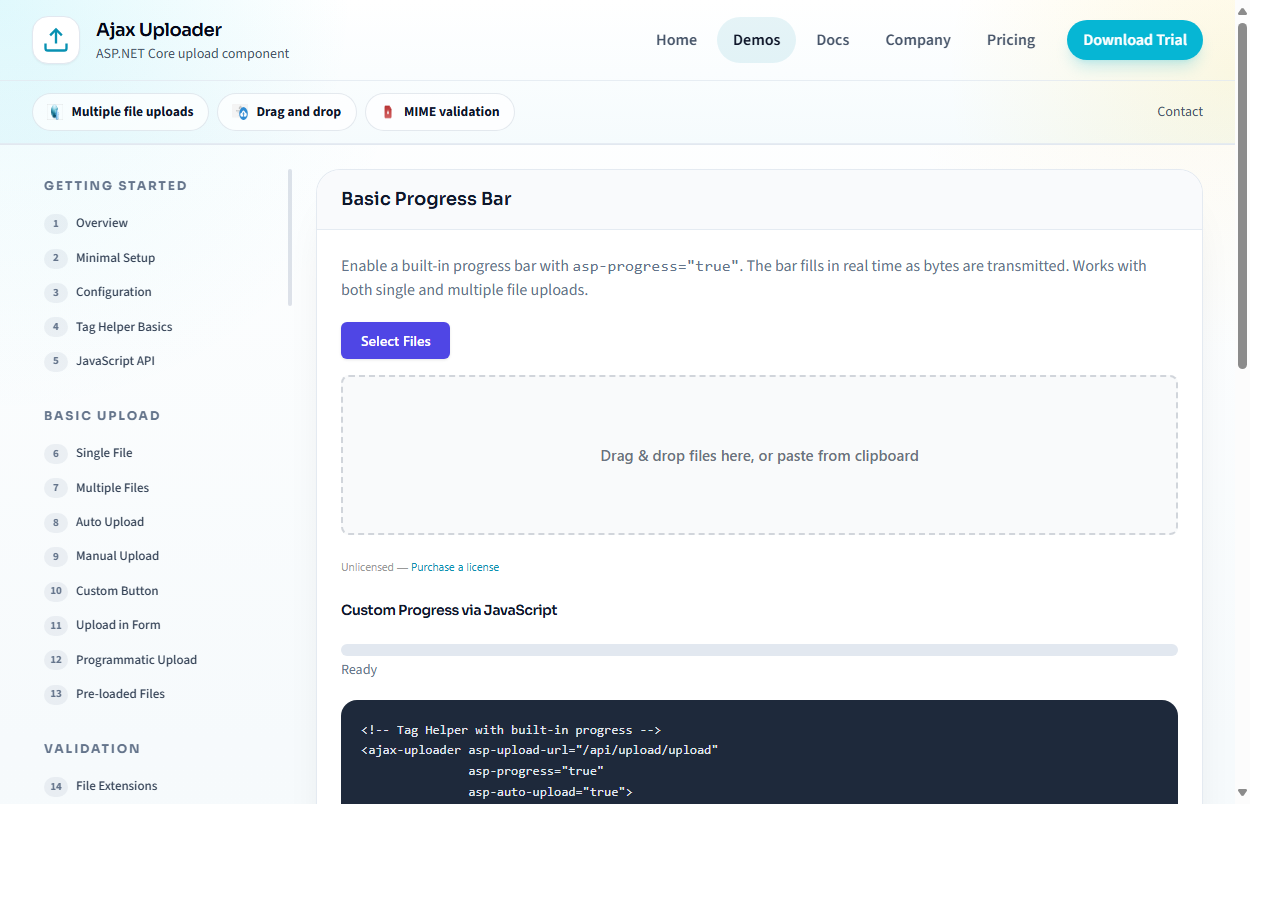Open the Upload in Form demo
The height and width of the screenshot is (900, 1280).
click(x=118, y=625)
